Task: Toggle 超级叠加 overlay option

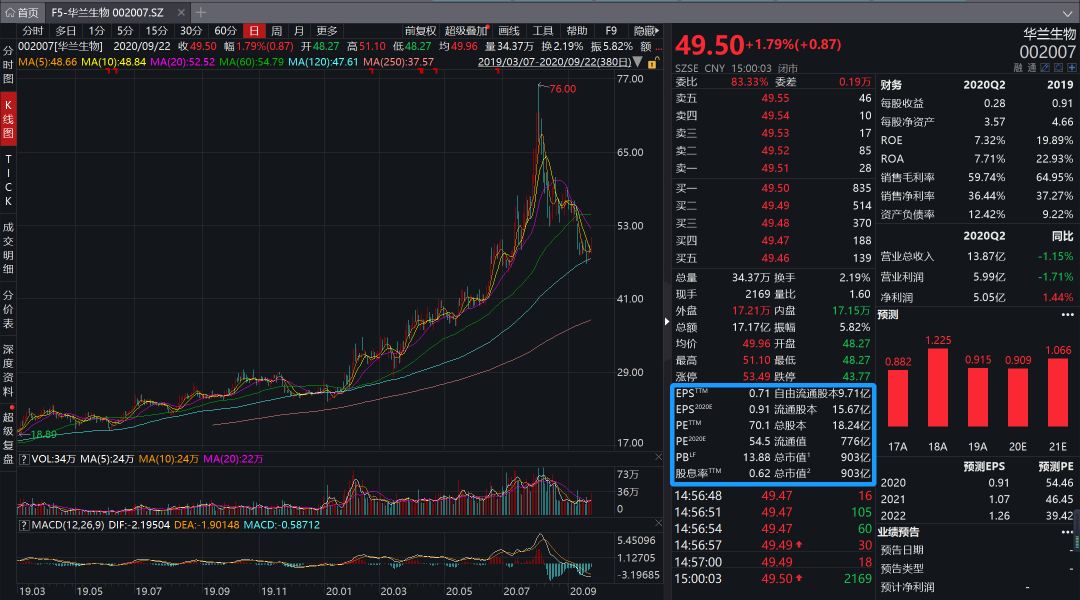Action: pos(467,31)
